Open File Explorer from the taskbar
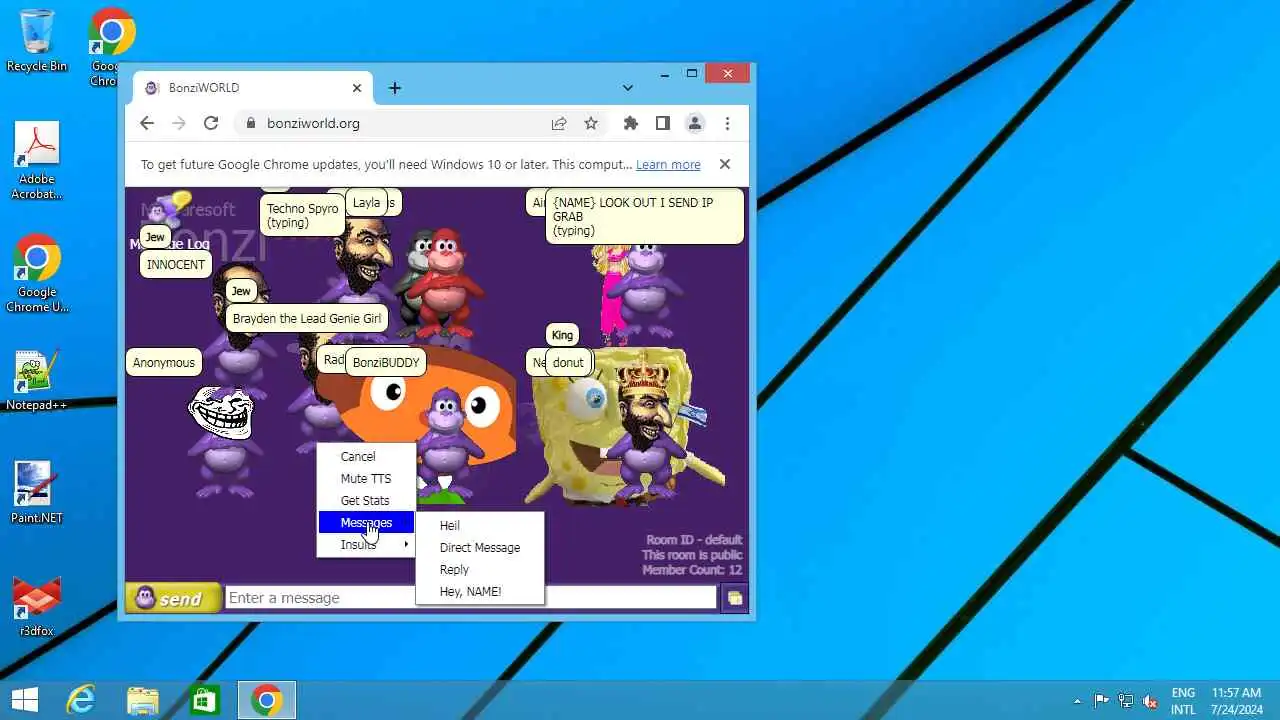Viewport: 1280px width, 720px height. click(x=142, y=700)
